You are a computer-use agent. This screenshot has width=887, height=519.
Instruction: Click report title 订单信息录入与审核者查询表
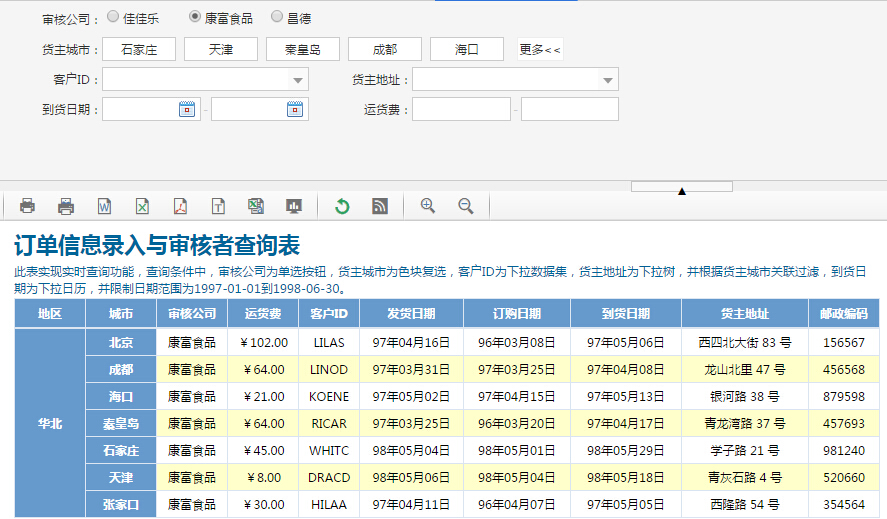(157, 245)
